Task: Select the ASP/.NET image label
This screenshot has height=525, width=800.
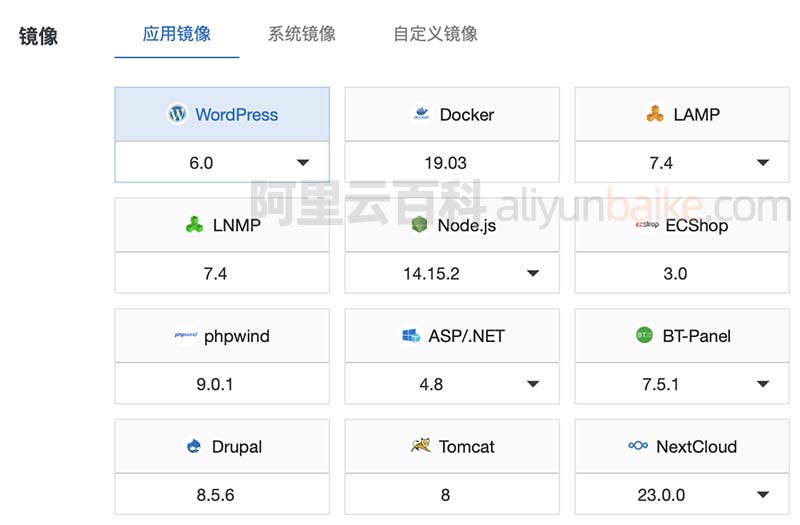Action: 466,336
